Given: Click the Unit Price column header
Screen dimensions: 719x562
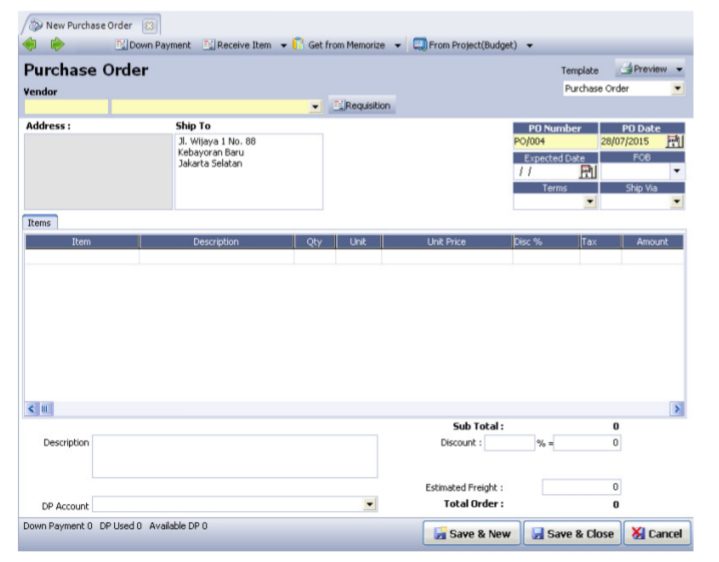Looking at the screenshot, I should pyautogui.click(x=447, y=242).
